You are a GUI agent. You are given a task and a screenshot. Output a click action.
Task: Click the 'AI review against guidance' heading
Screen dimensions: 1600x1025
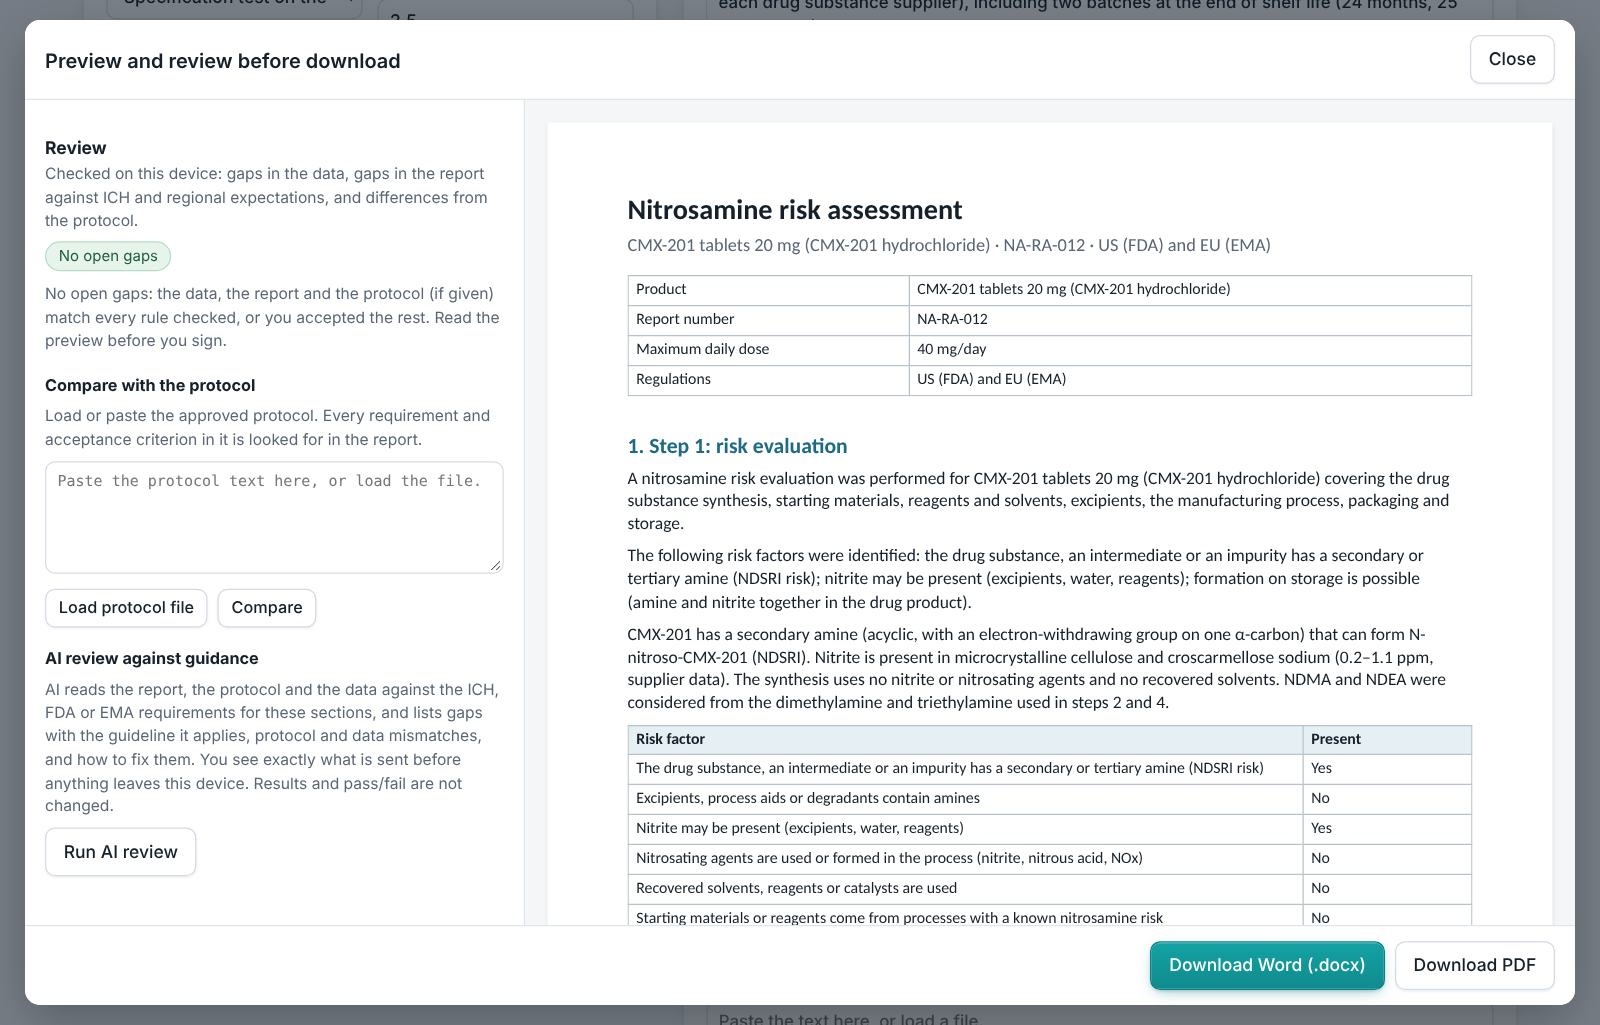coord(152,658)
